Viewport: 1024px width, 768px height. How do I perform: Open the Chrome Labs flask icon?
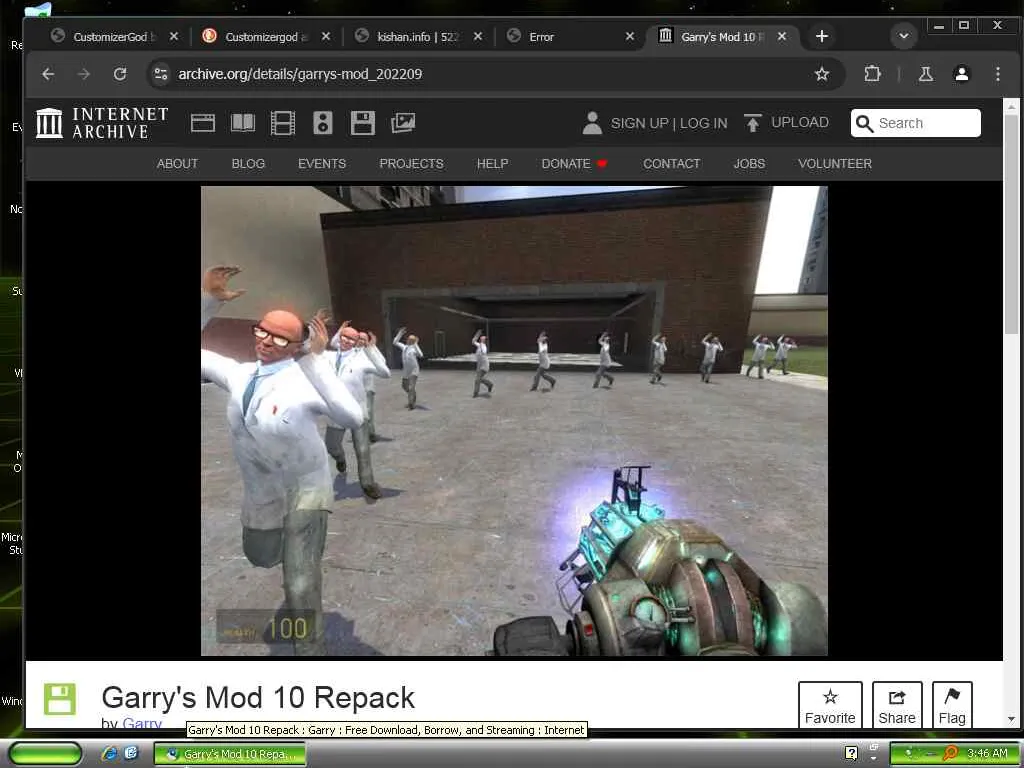click(x=925, y=74)
